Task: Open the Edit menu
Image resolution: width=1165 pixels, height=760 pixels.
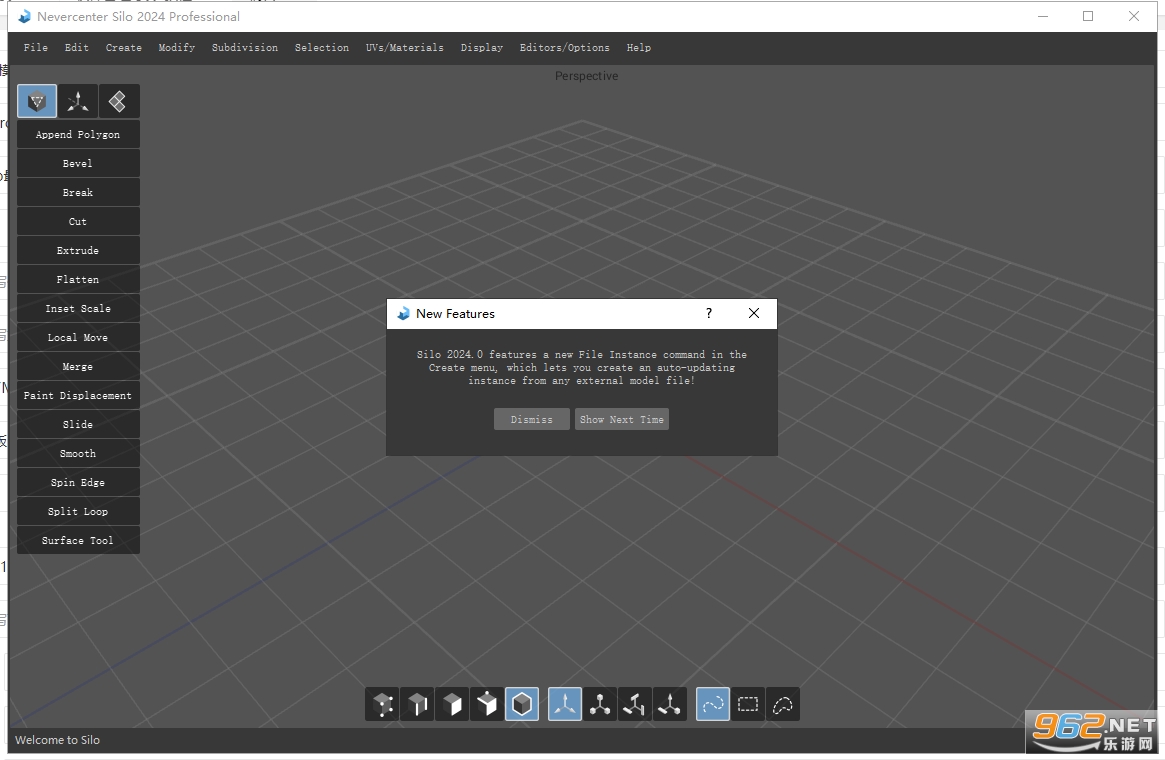Action: point(77,48)
